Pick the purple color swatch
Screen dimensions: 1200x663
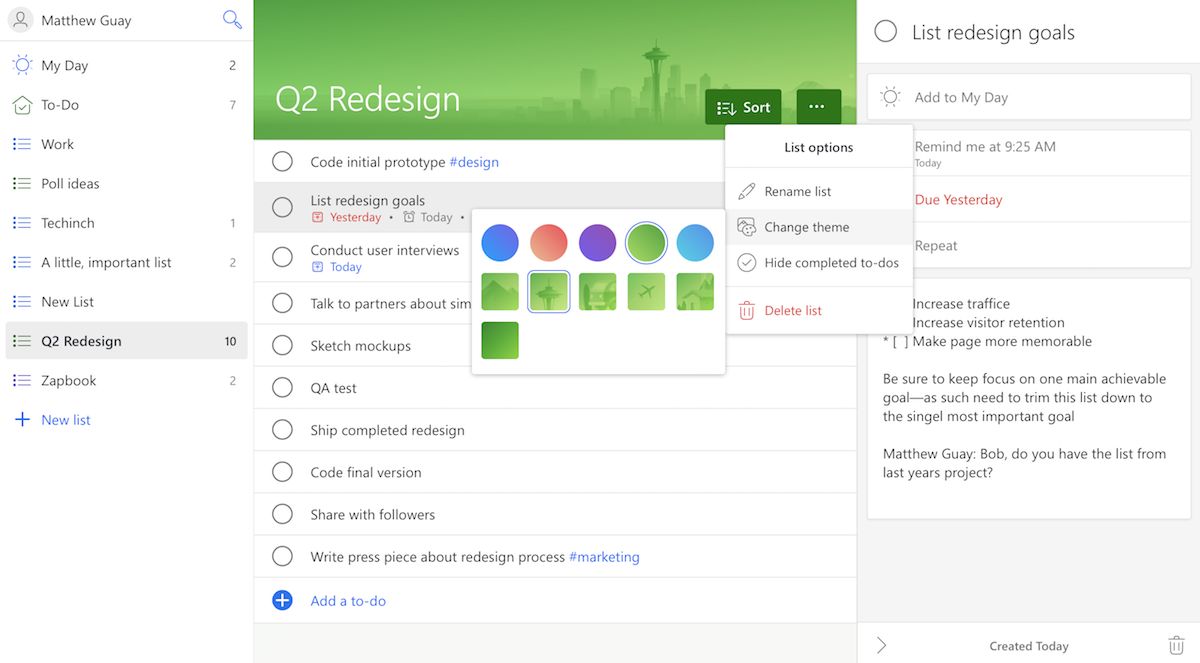coord(597,243)
